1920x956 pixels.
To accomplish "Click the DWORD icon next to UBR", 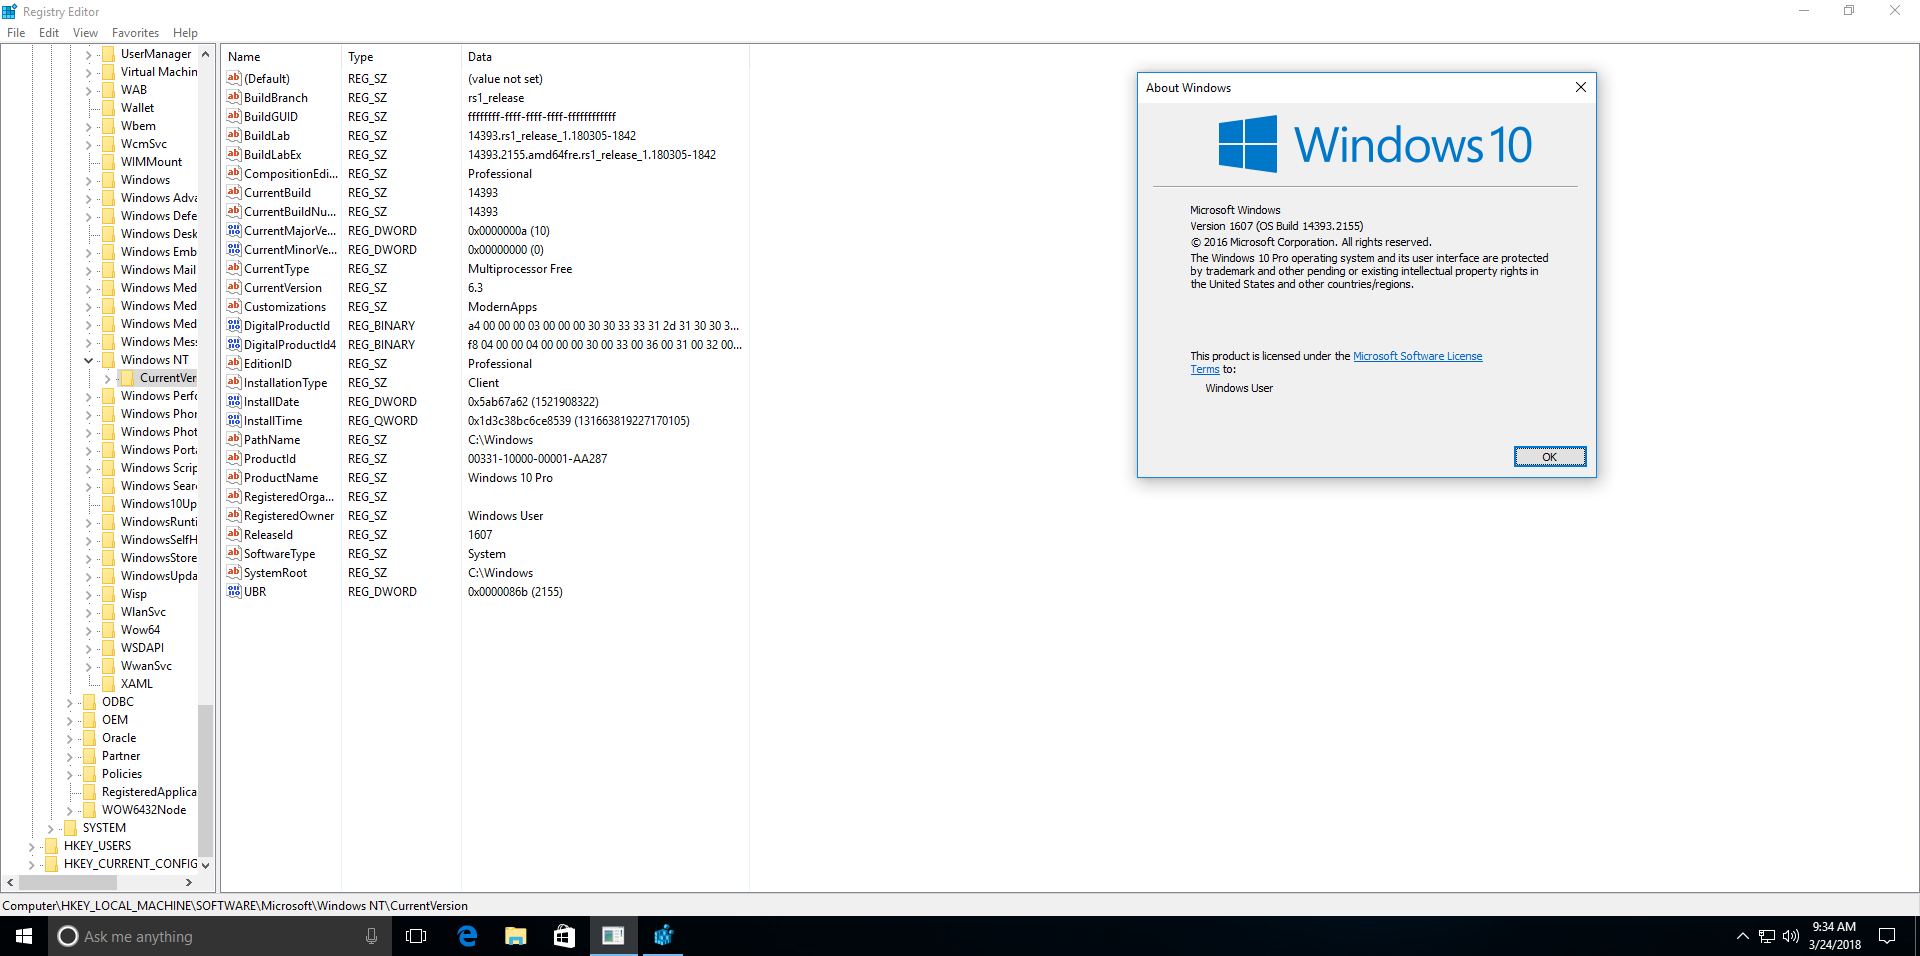I will click(x=234, y=591).
